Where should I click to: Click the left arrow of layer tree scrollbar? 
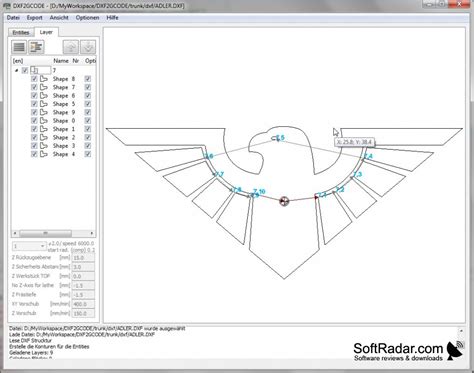15,233
